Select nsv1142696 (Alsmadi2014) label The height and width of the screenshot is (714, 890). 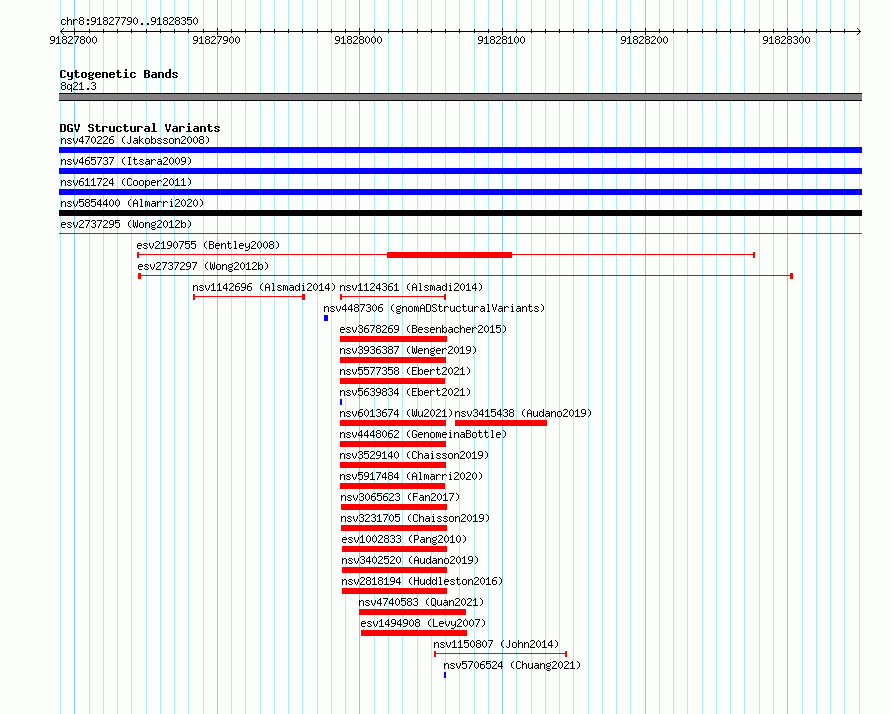coord(264,287)
